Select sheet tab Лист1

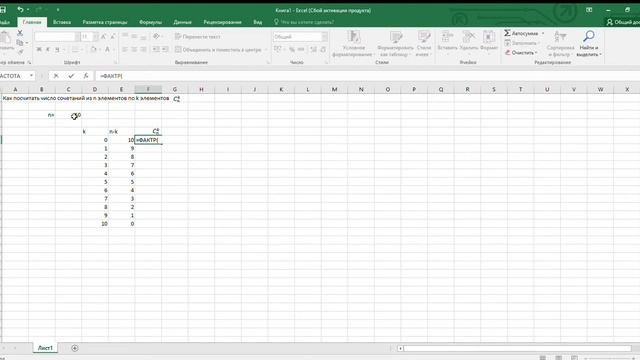click(x=45, y=348)
